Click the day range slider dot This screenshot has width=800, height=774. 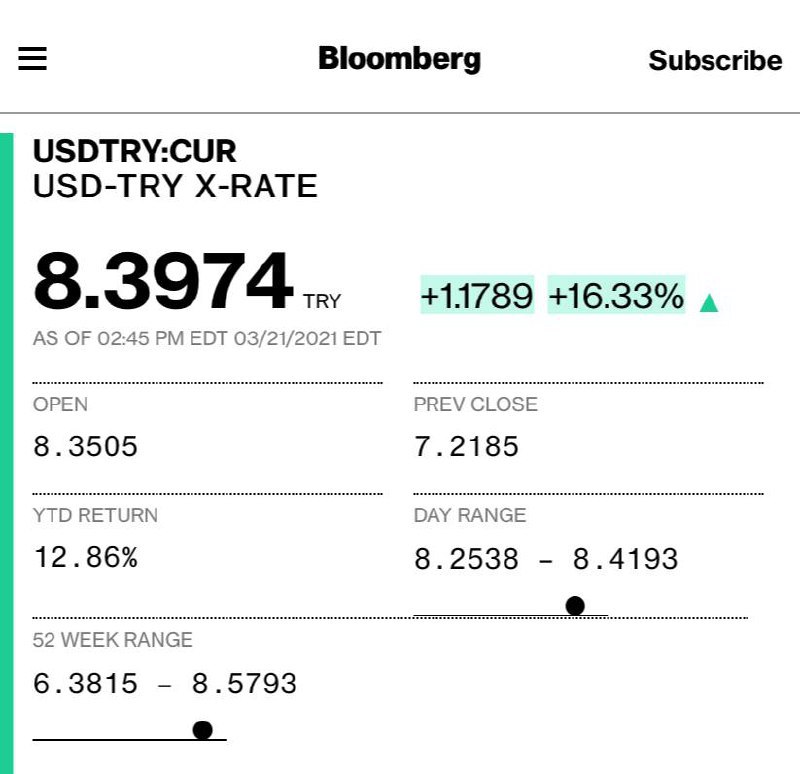pyautogui.click(x=575, y=606)
